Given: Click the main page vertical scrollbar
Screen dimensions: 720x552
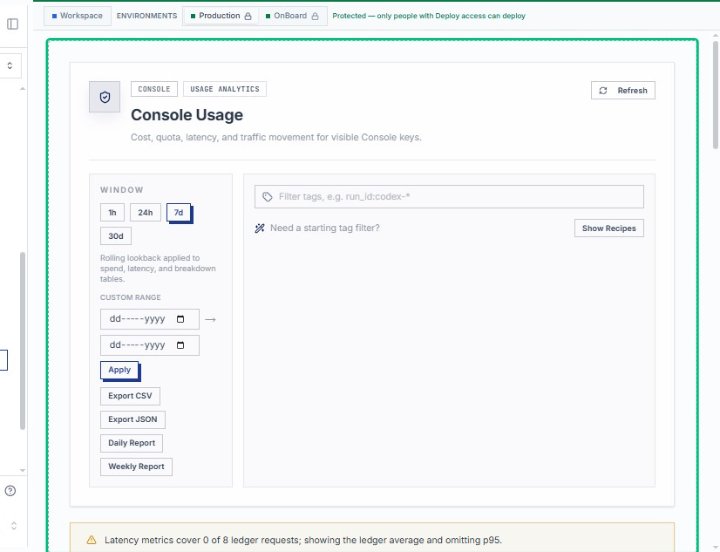Looking at the screenshot, I should 715,95.
